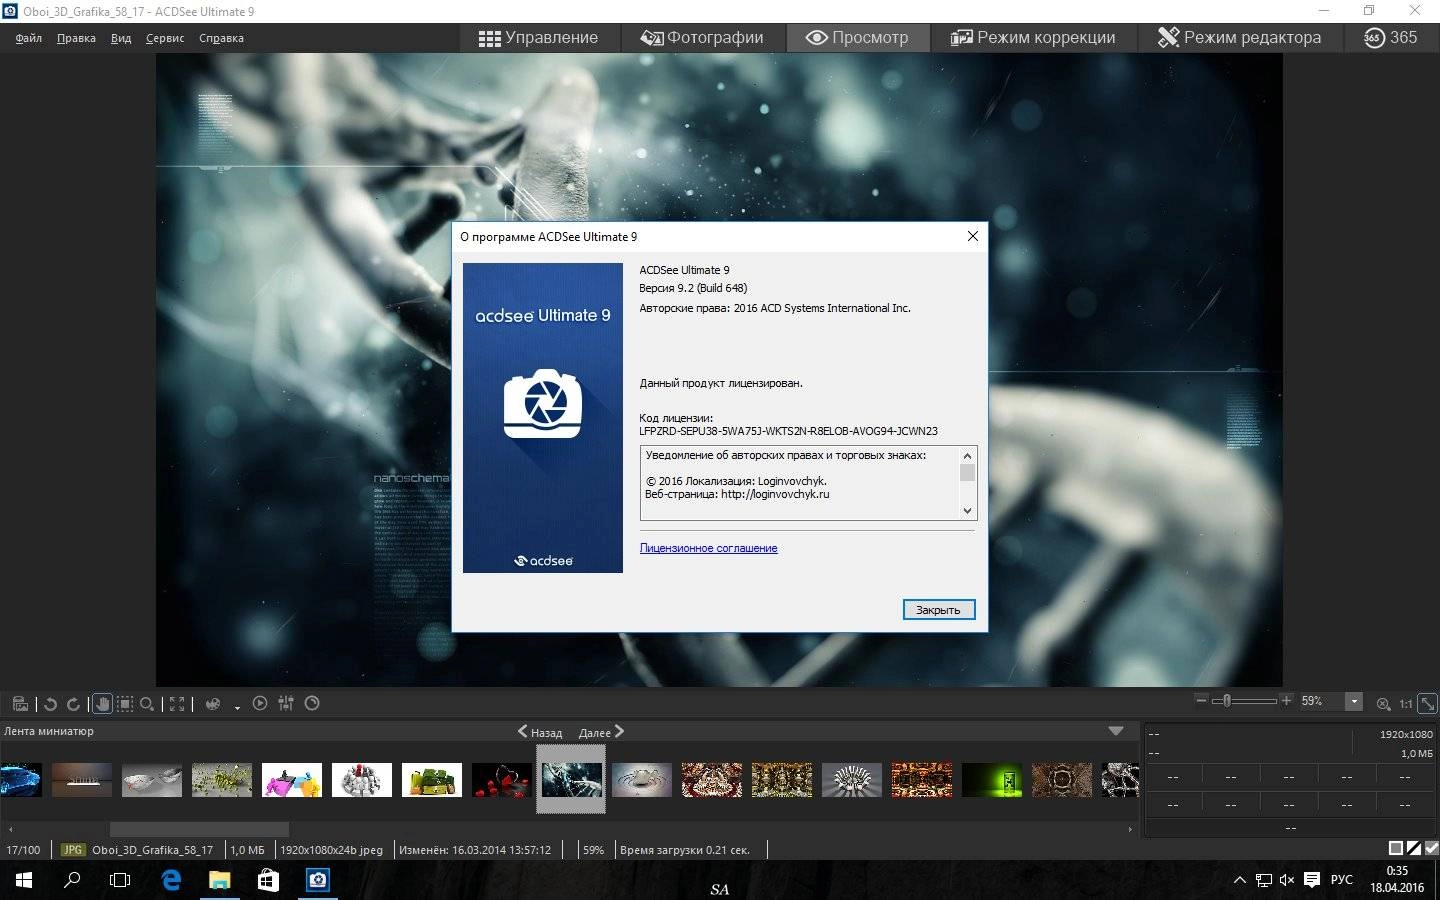Open Windows Start menu
The width and height of the screenshot is (1440, 900).
[24, 880]
